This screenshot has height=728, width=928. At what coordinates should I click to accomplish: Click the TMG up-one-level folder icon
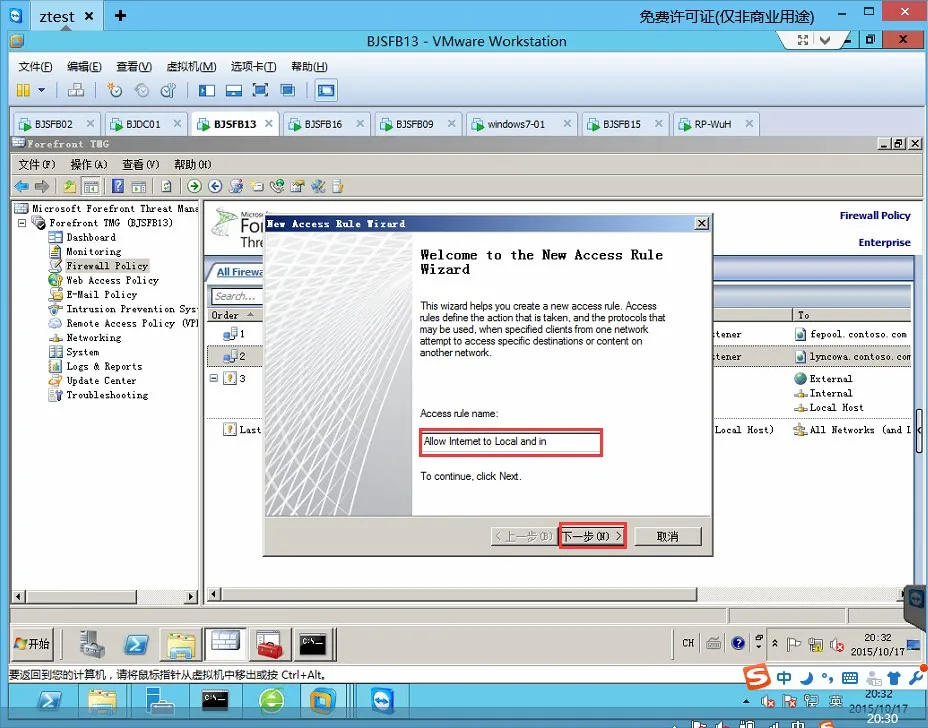pyautogui.click(x=70, y=186)
